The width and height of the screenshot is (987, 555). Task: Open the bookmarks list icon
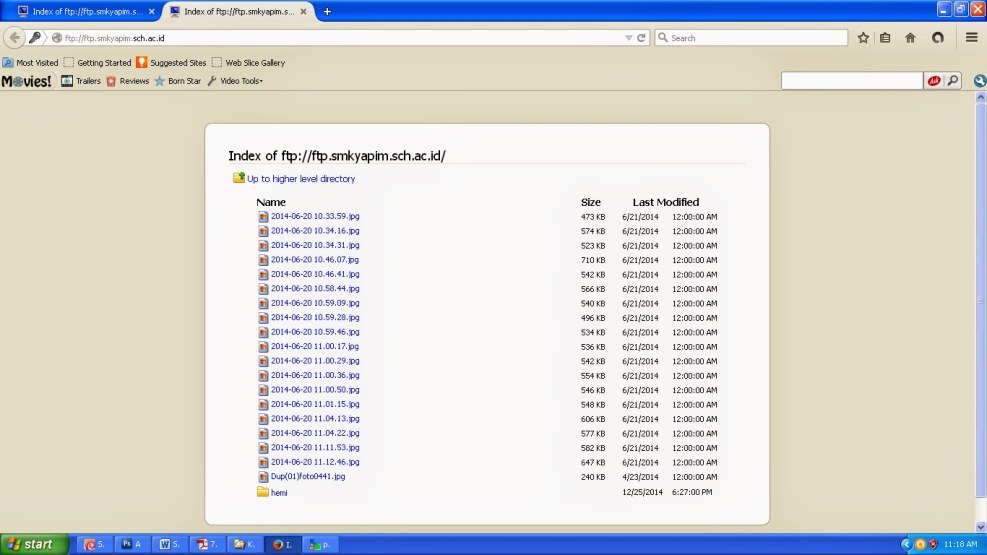pyautogui.click(x=885, y=38)
